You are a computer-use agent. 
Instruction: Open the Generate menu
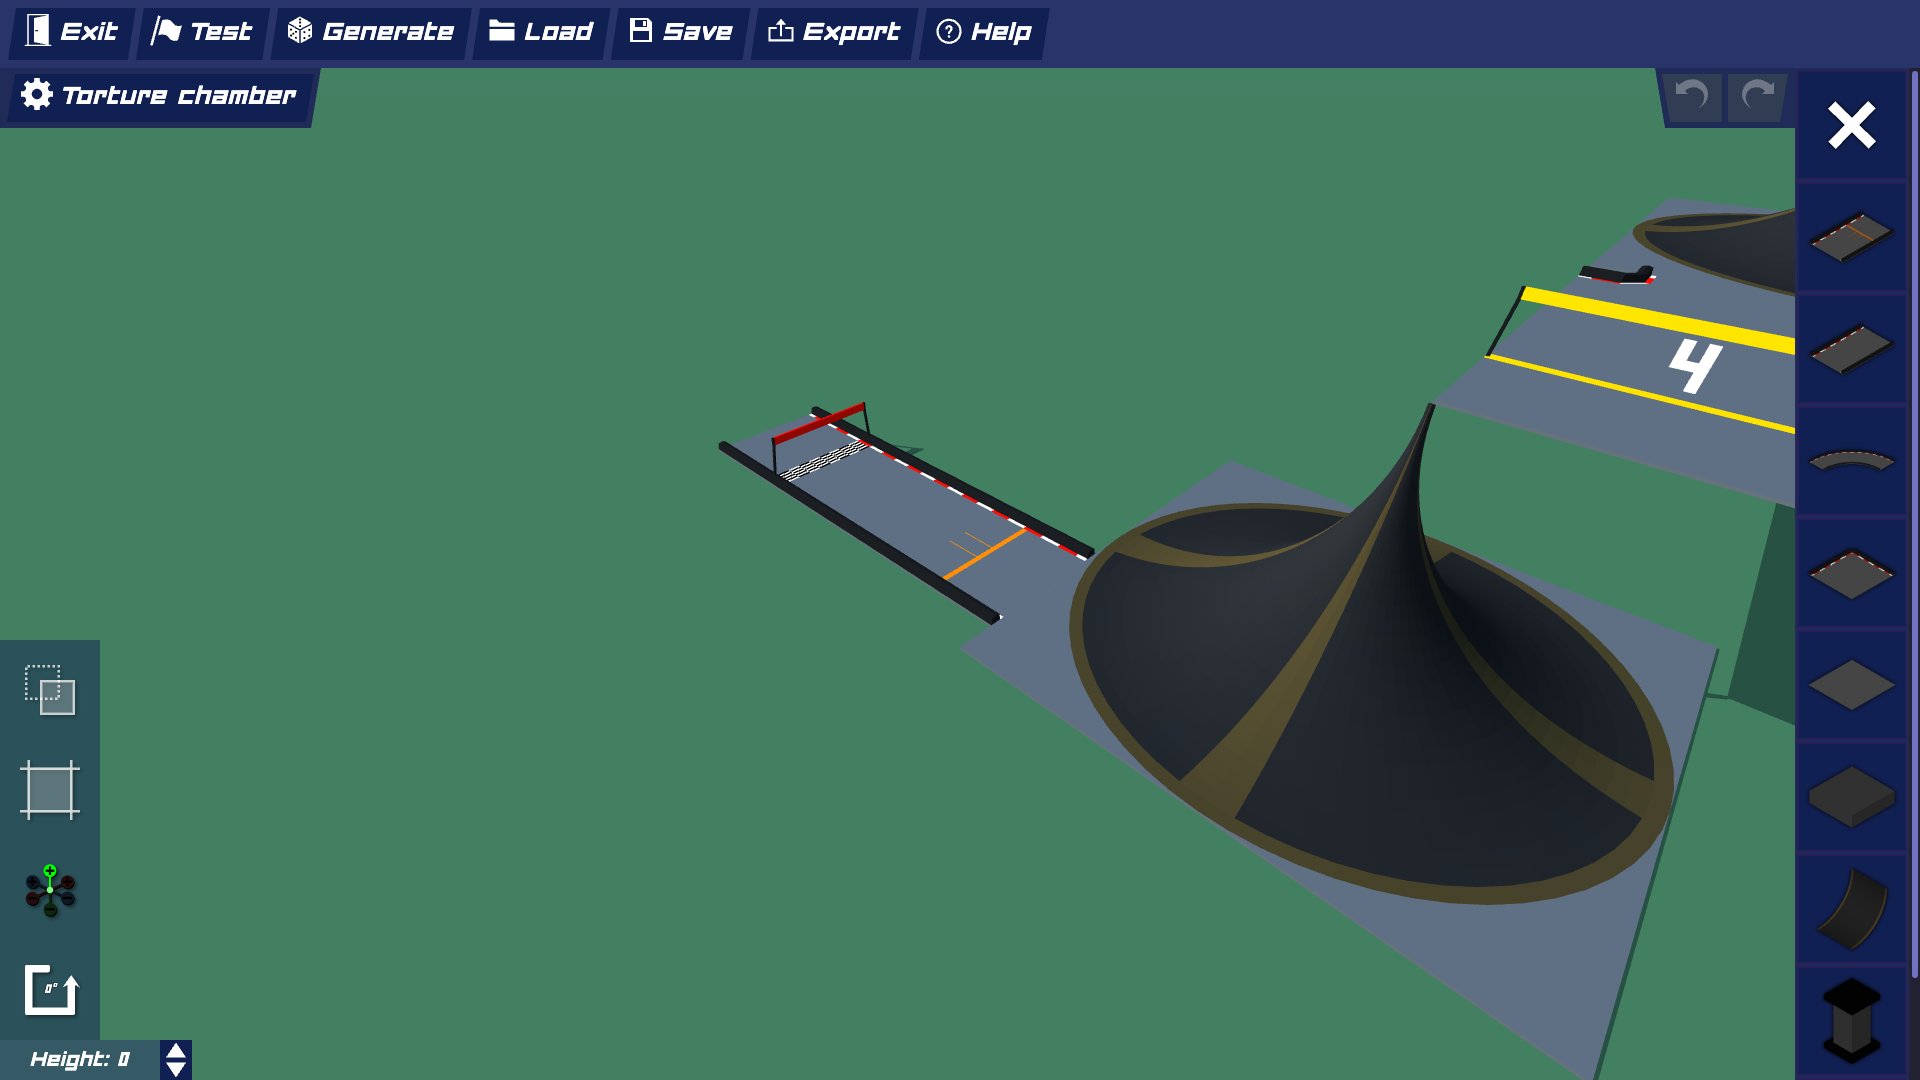click(x=371, y=32)
